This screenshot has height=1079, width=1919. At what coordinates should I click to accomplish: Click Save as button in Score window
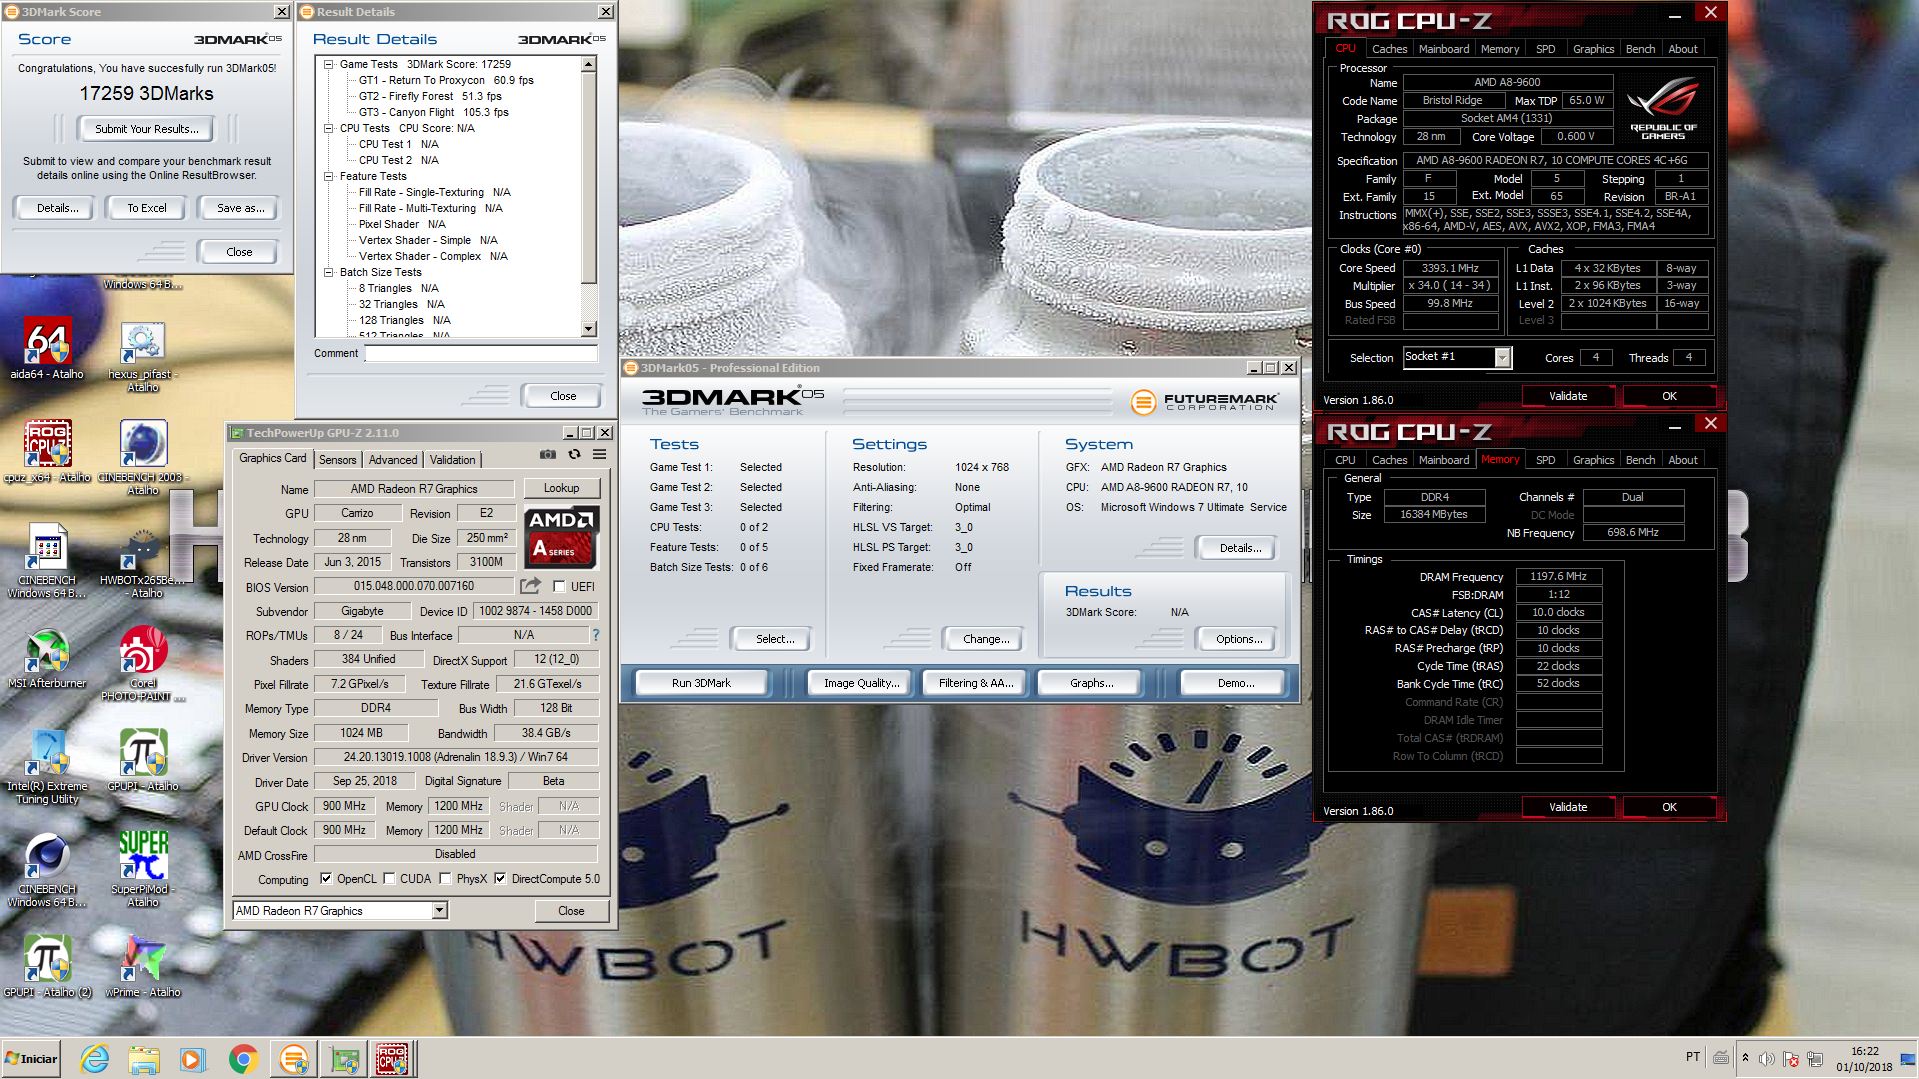(240, 208)
